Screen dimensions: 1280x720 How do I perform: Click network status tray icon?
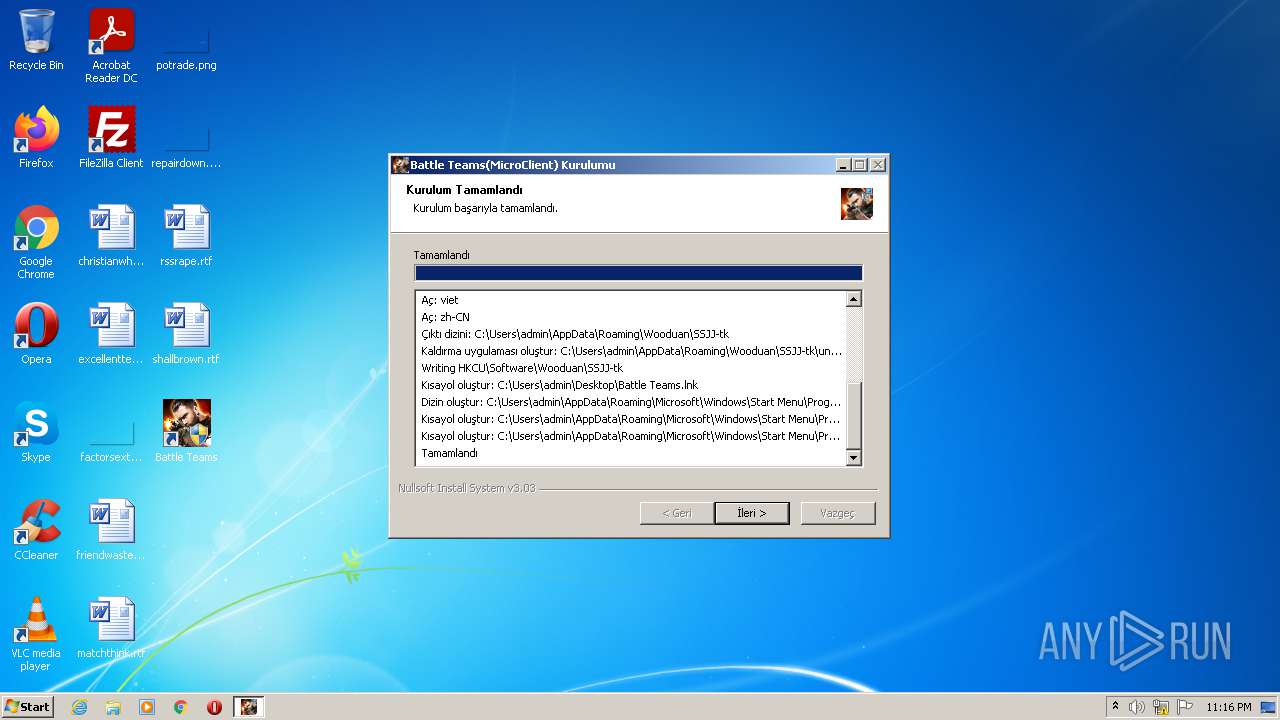1161,707
